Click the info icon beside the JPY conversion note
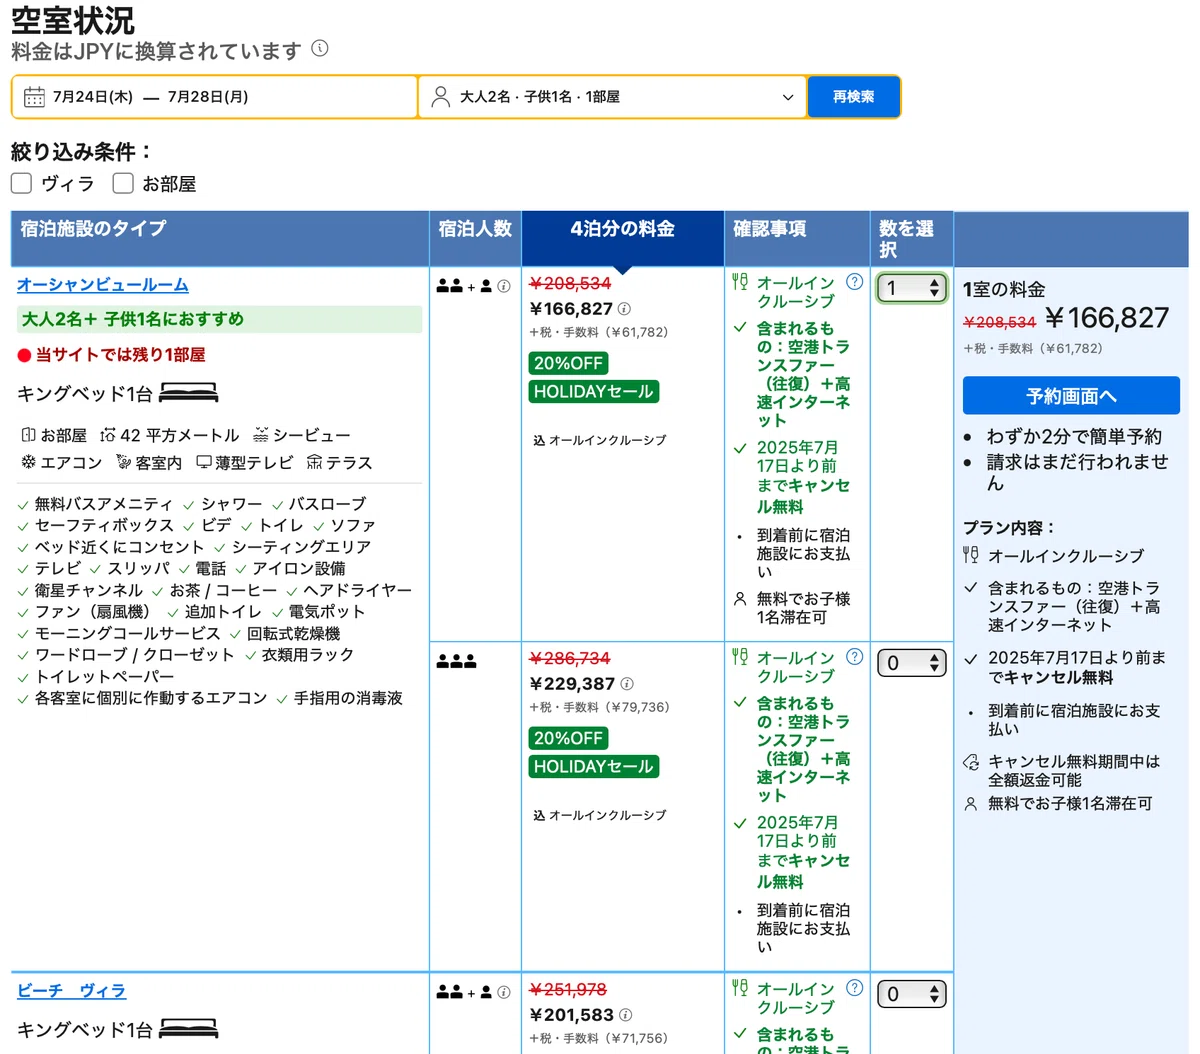 point(320,48)
